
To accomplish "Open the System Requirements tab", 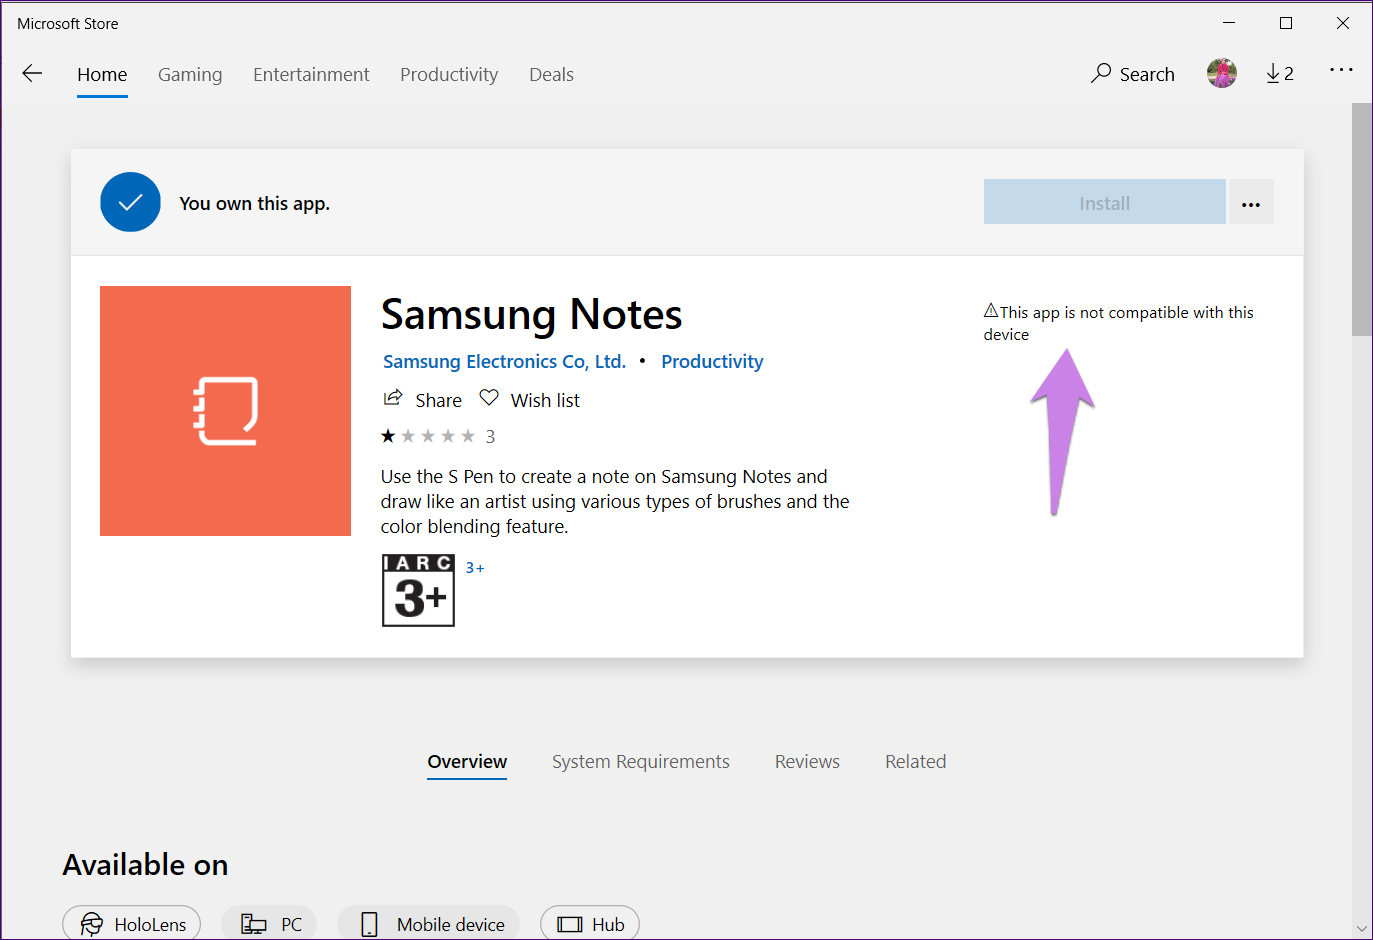I will coord(640,761).
